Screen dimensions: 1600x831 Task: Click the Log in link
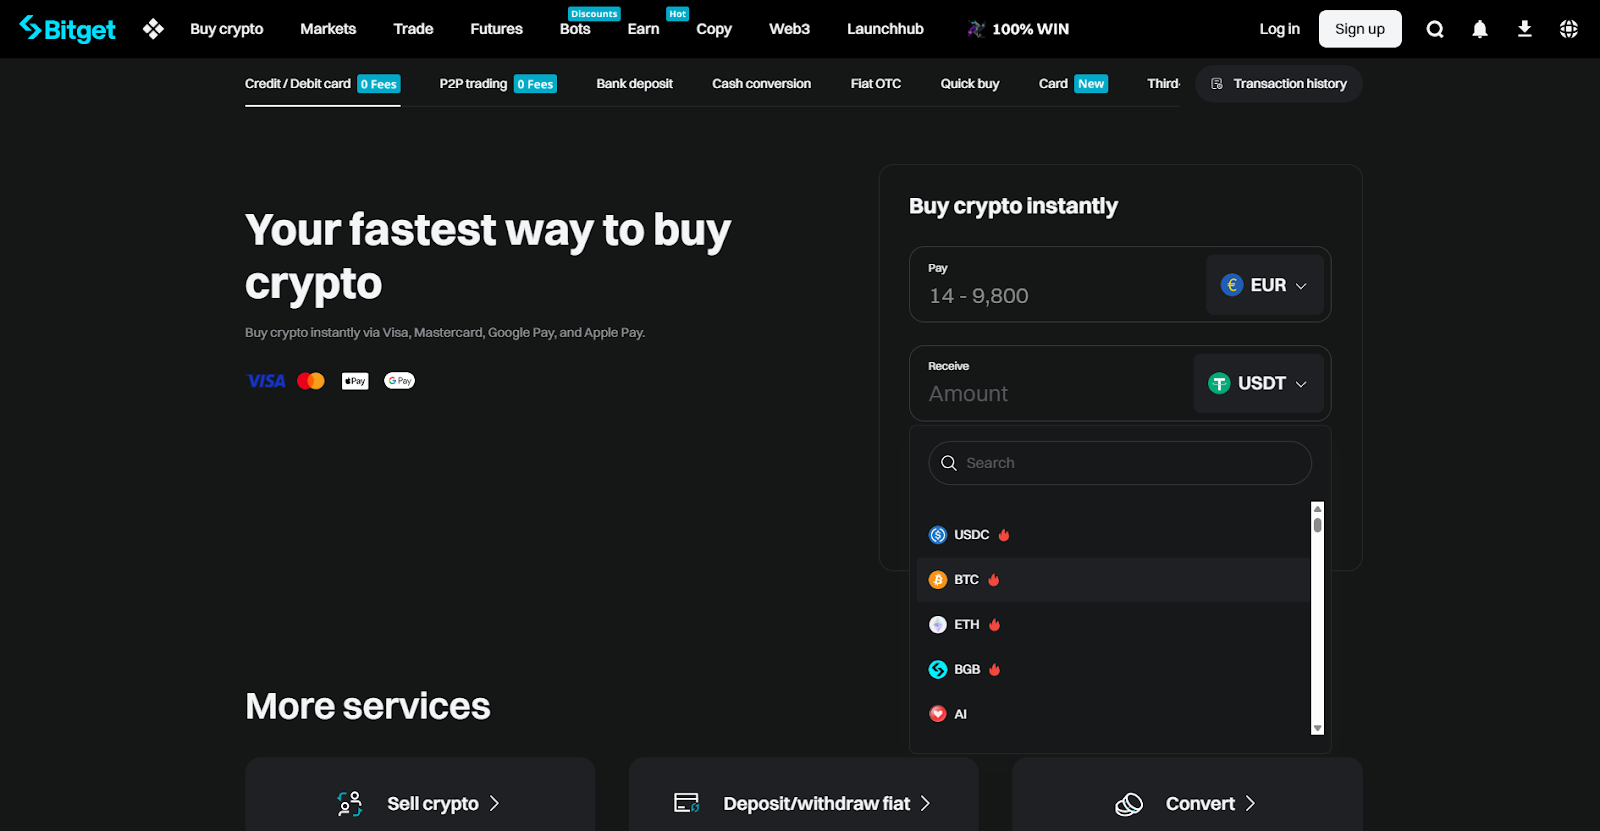pyautogui.click(x=1279, y=29)
